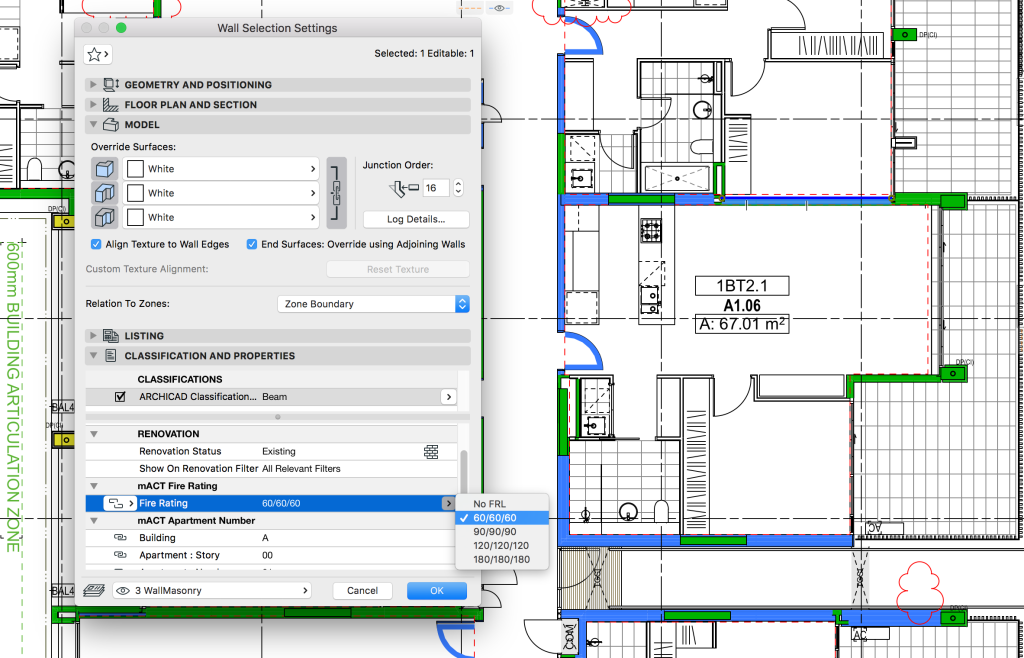Click the outside face surface override icon
Screen dimensions: 1024x658
coord(104,169)
